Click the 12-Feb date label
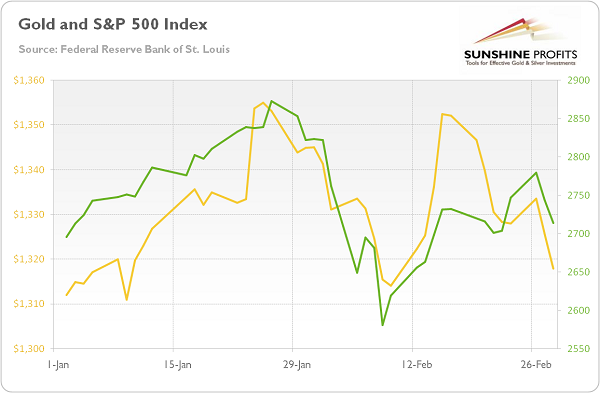The height and width of the screenshot is (393, 600). click(417, 364)
